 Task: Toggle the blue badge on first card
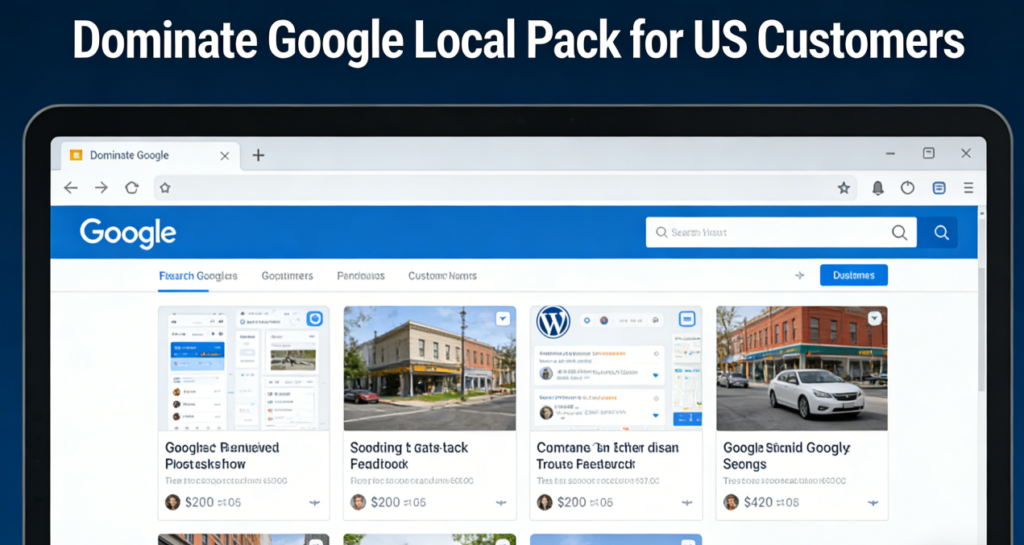click(314, 319)
